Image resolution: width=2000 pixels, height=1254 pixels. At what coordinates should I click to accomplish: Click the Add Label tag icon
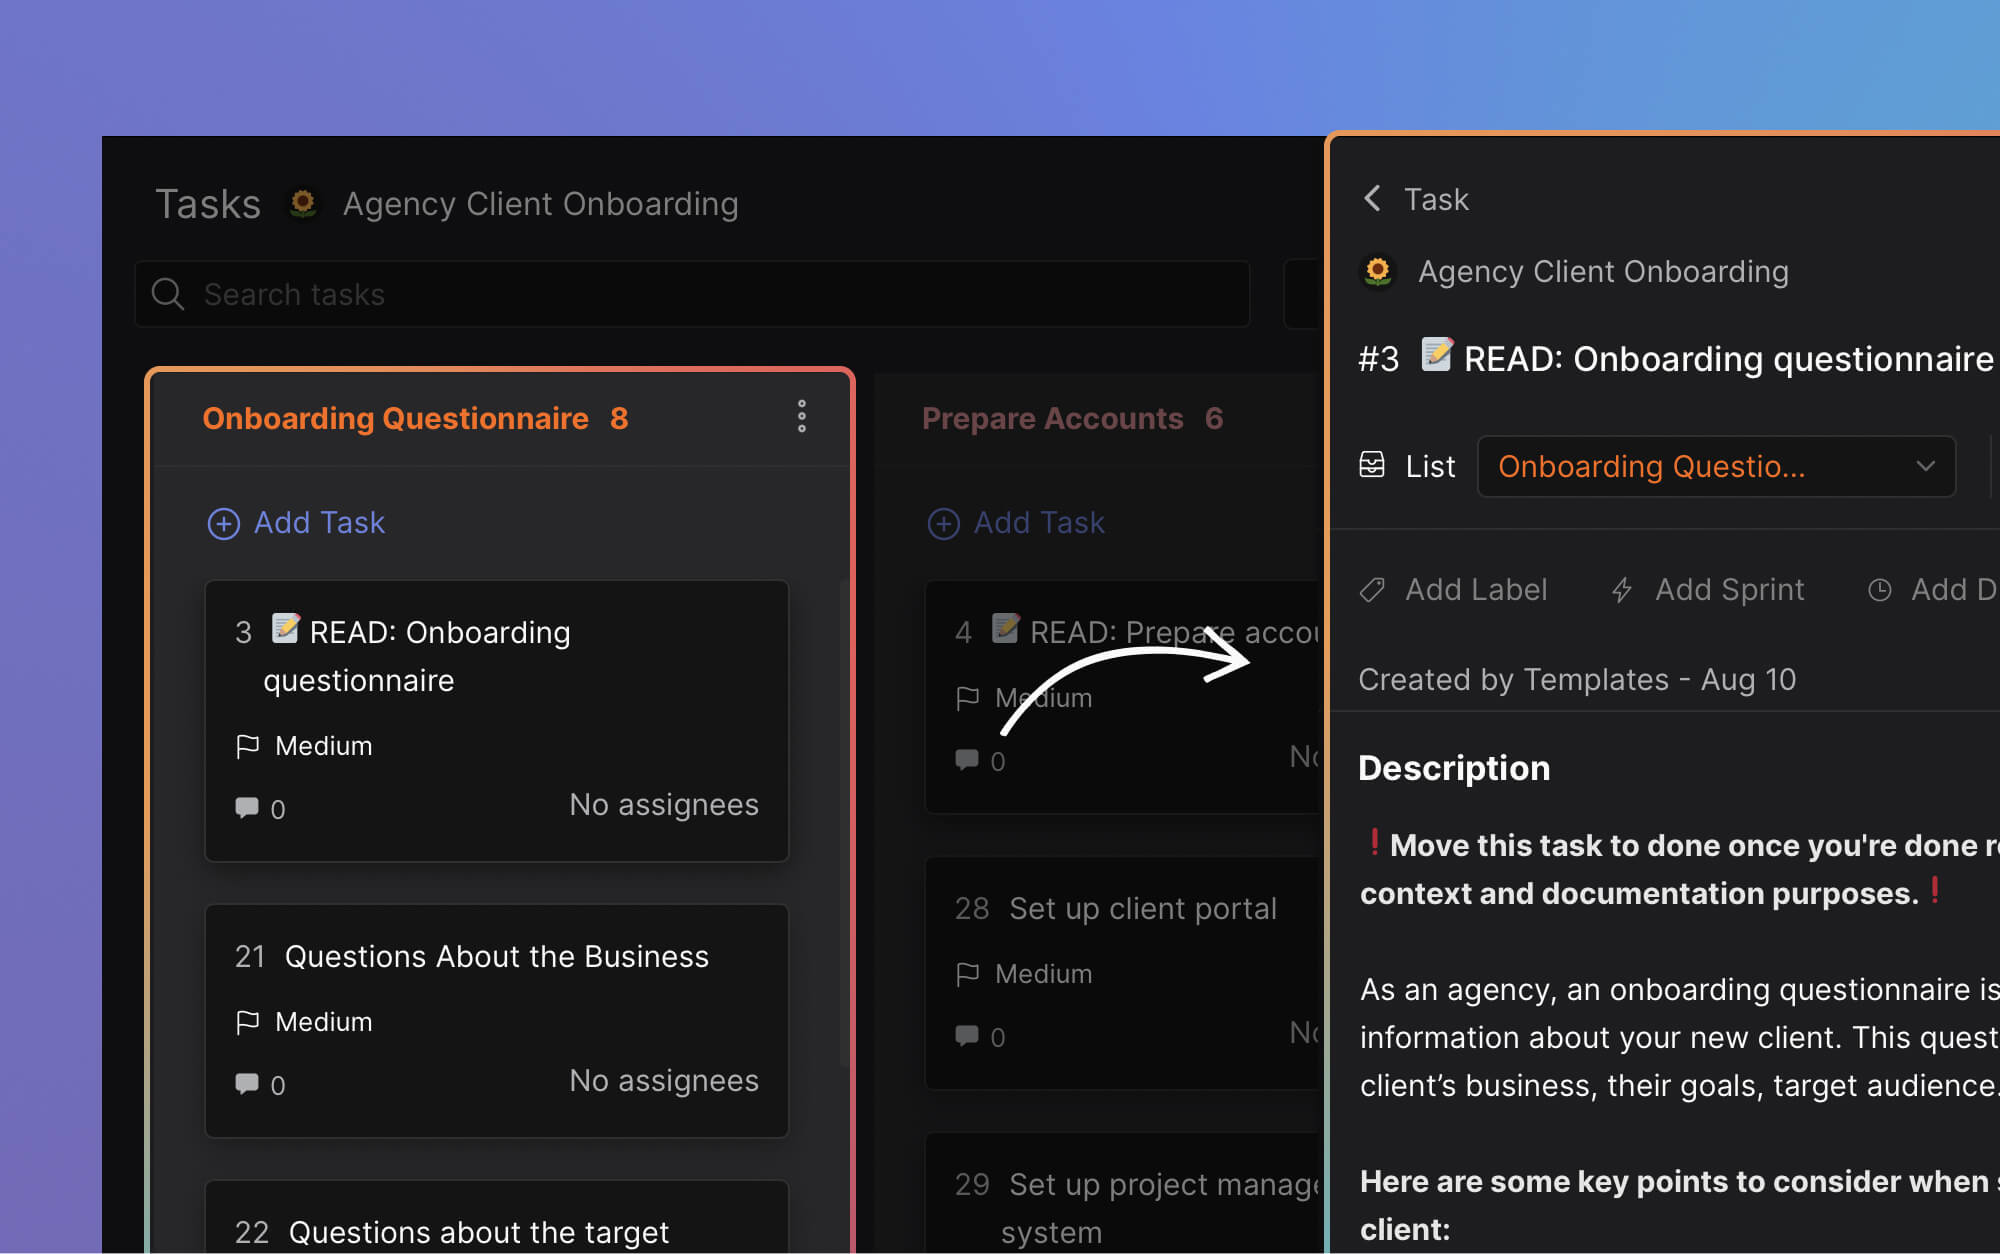tap(1372, 590)
